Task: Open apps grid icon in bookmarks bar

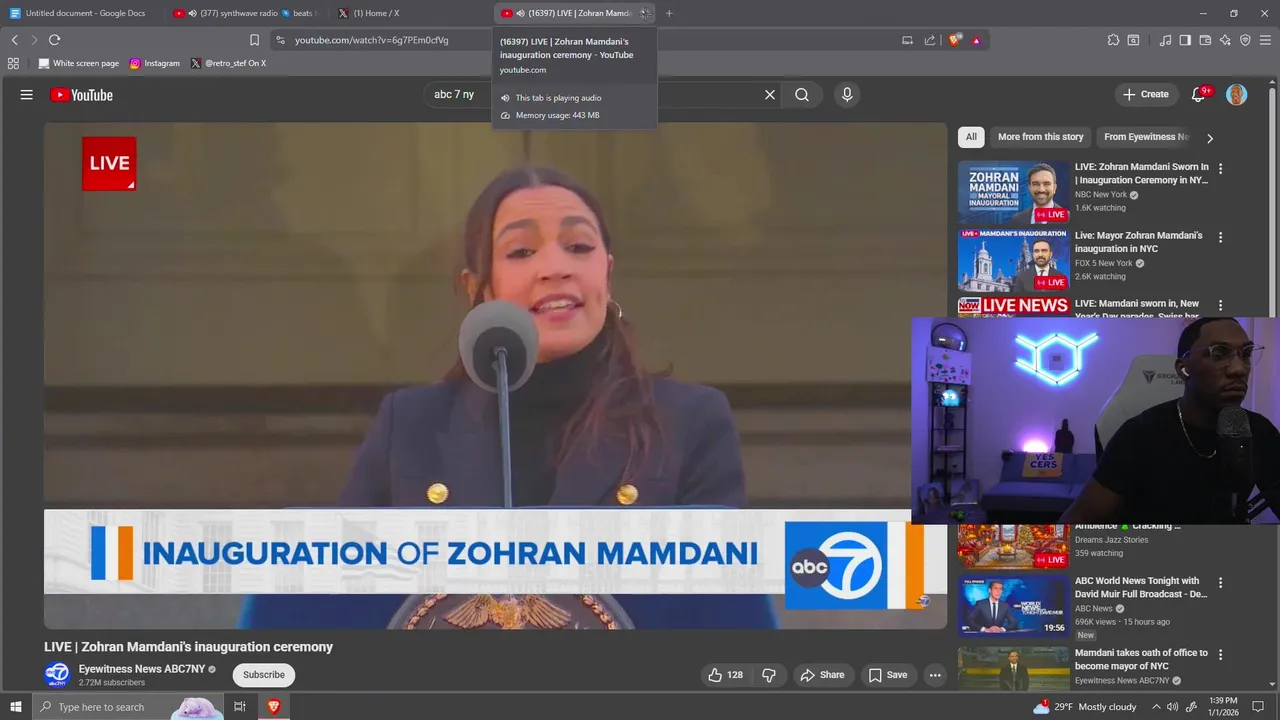Action: click(x=13, y=63)
